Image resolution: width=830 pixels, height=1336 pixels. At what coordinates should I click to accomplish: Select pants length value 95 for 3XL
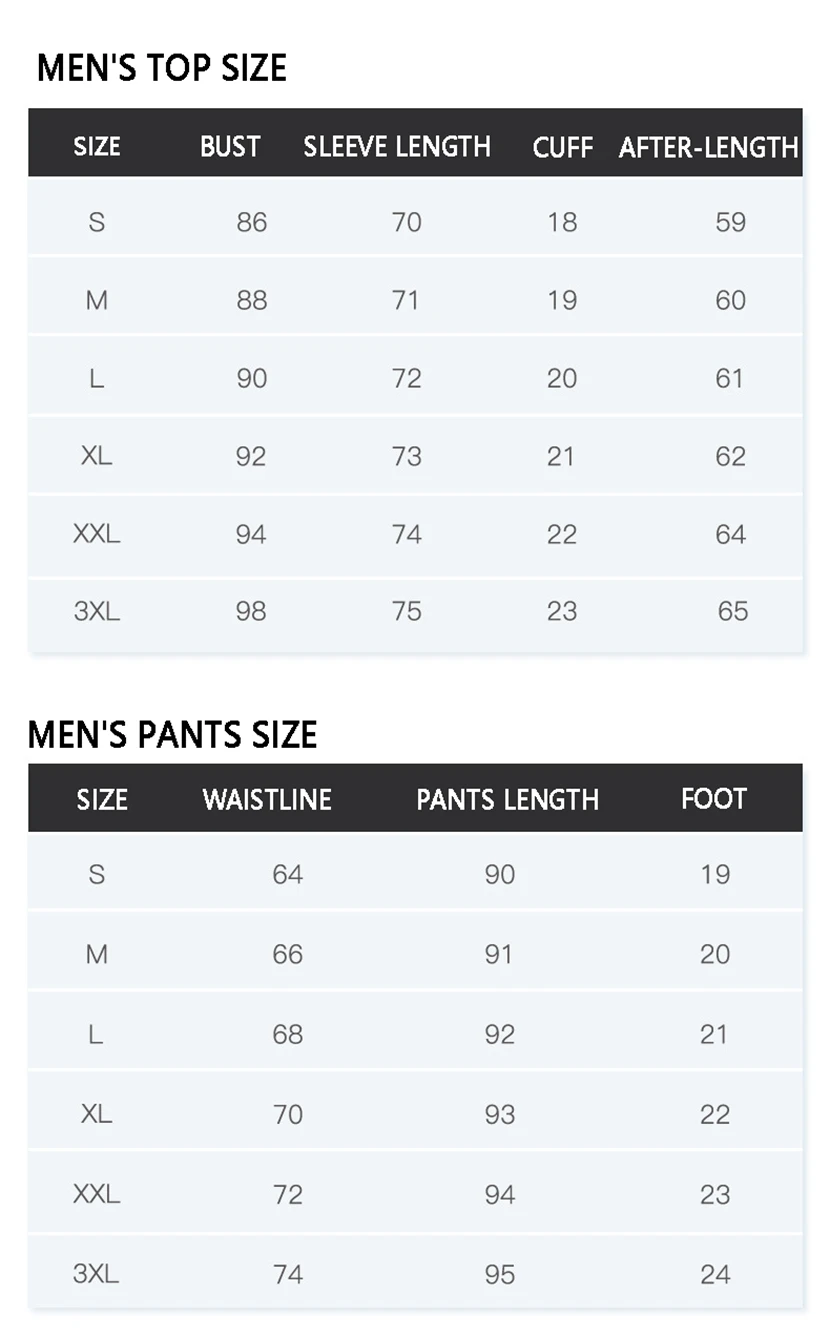pos(500,1274)
